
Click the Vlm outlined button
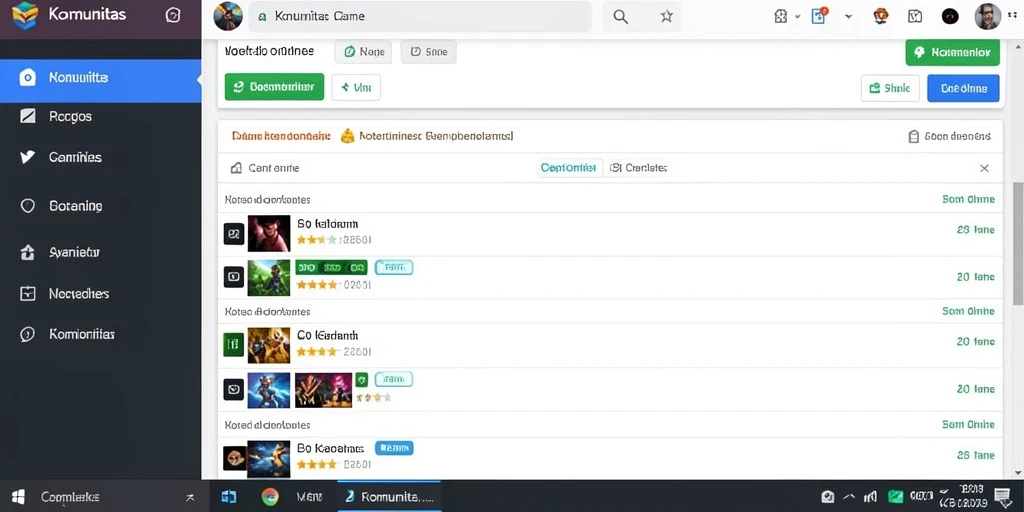[356, 87]
